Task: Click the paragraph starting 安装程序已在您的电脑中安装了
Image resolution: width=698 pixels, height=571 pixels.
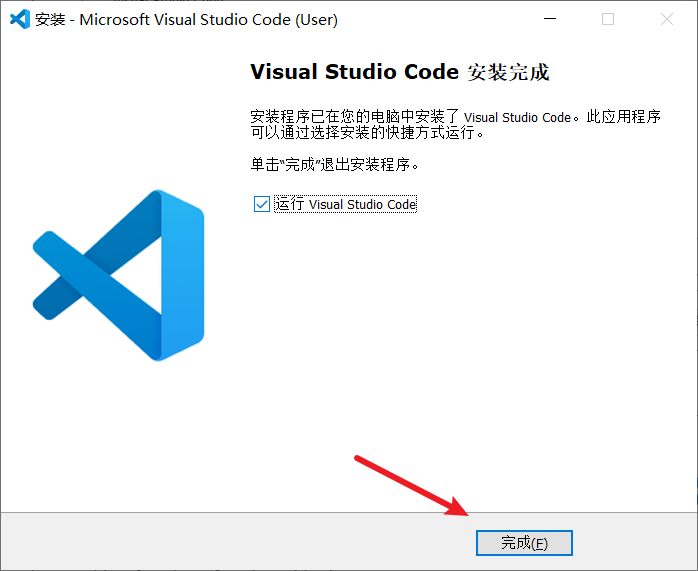Action: pyautogui.click(x=455, y=124)
